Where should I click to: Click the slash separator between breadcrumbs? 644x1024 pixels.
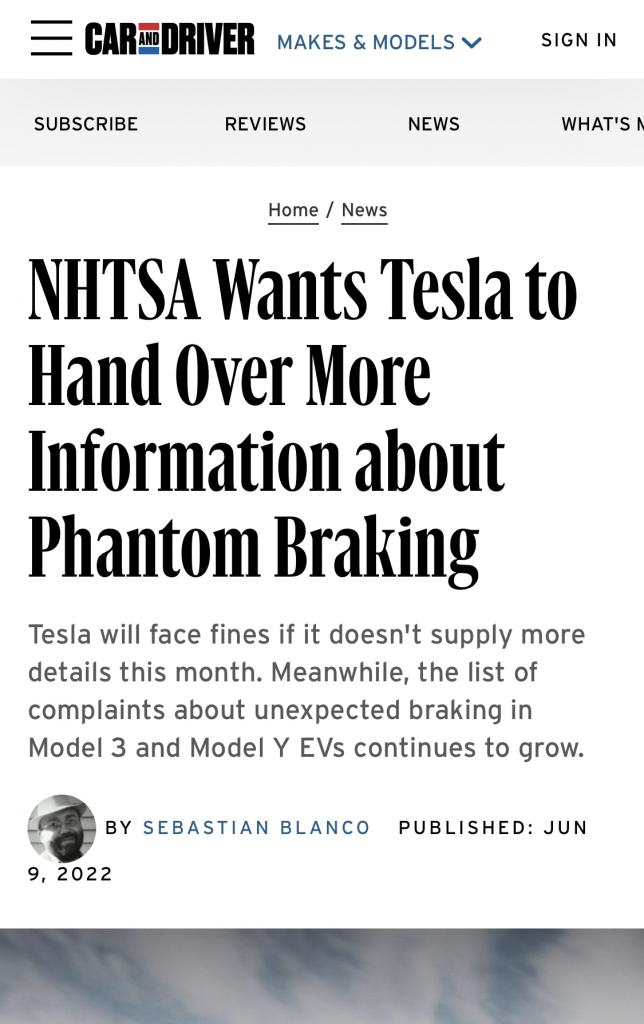(x=330, y=210)
